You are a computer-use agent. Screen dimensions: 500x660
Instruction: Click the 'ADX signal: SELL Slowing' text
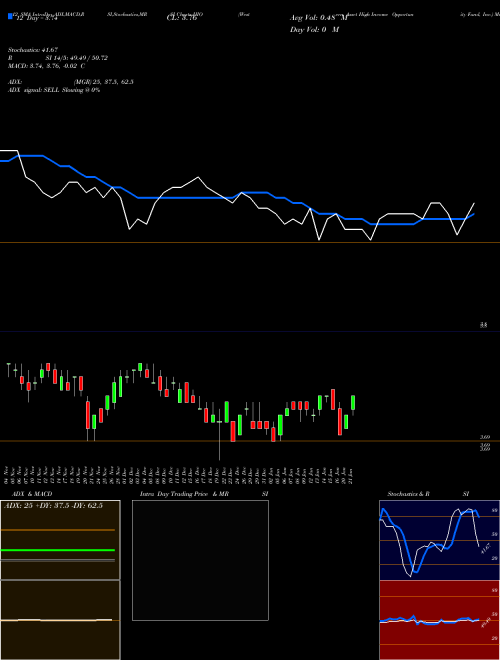tap(45, 90)
